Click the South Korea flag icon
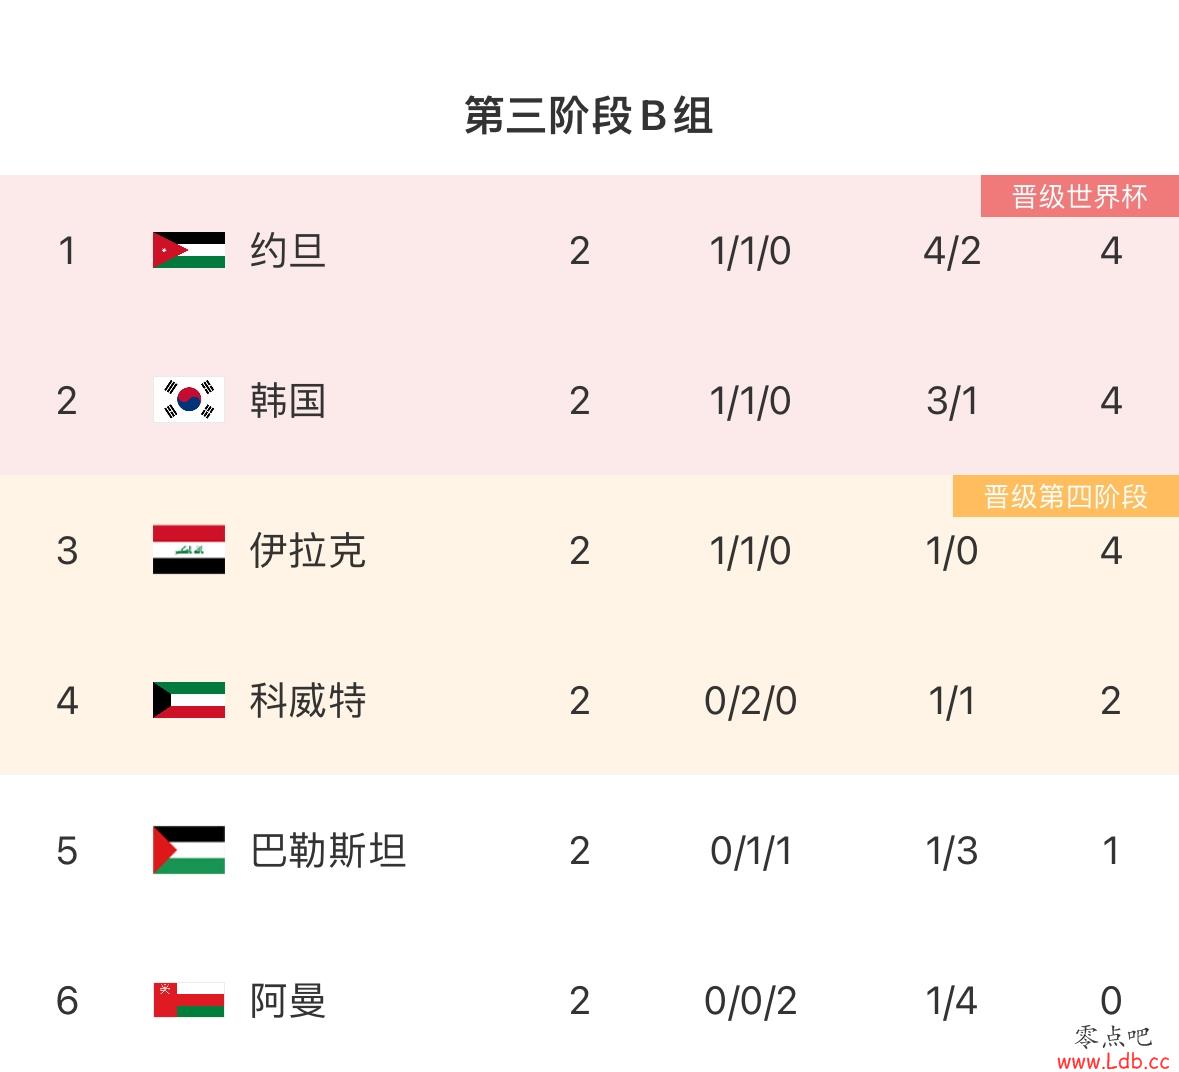1179x1072 pixels. [189, 400]
